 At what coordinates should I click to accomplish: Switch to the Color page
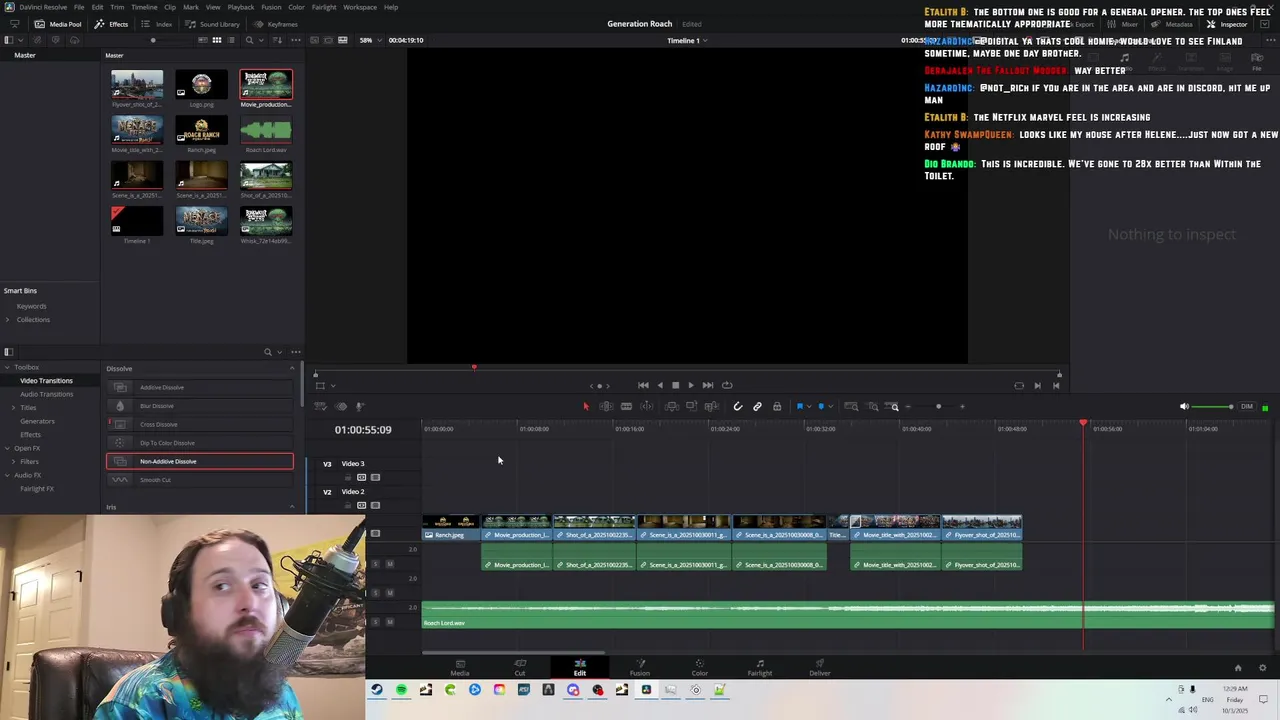point(700,667)
